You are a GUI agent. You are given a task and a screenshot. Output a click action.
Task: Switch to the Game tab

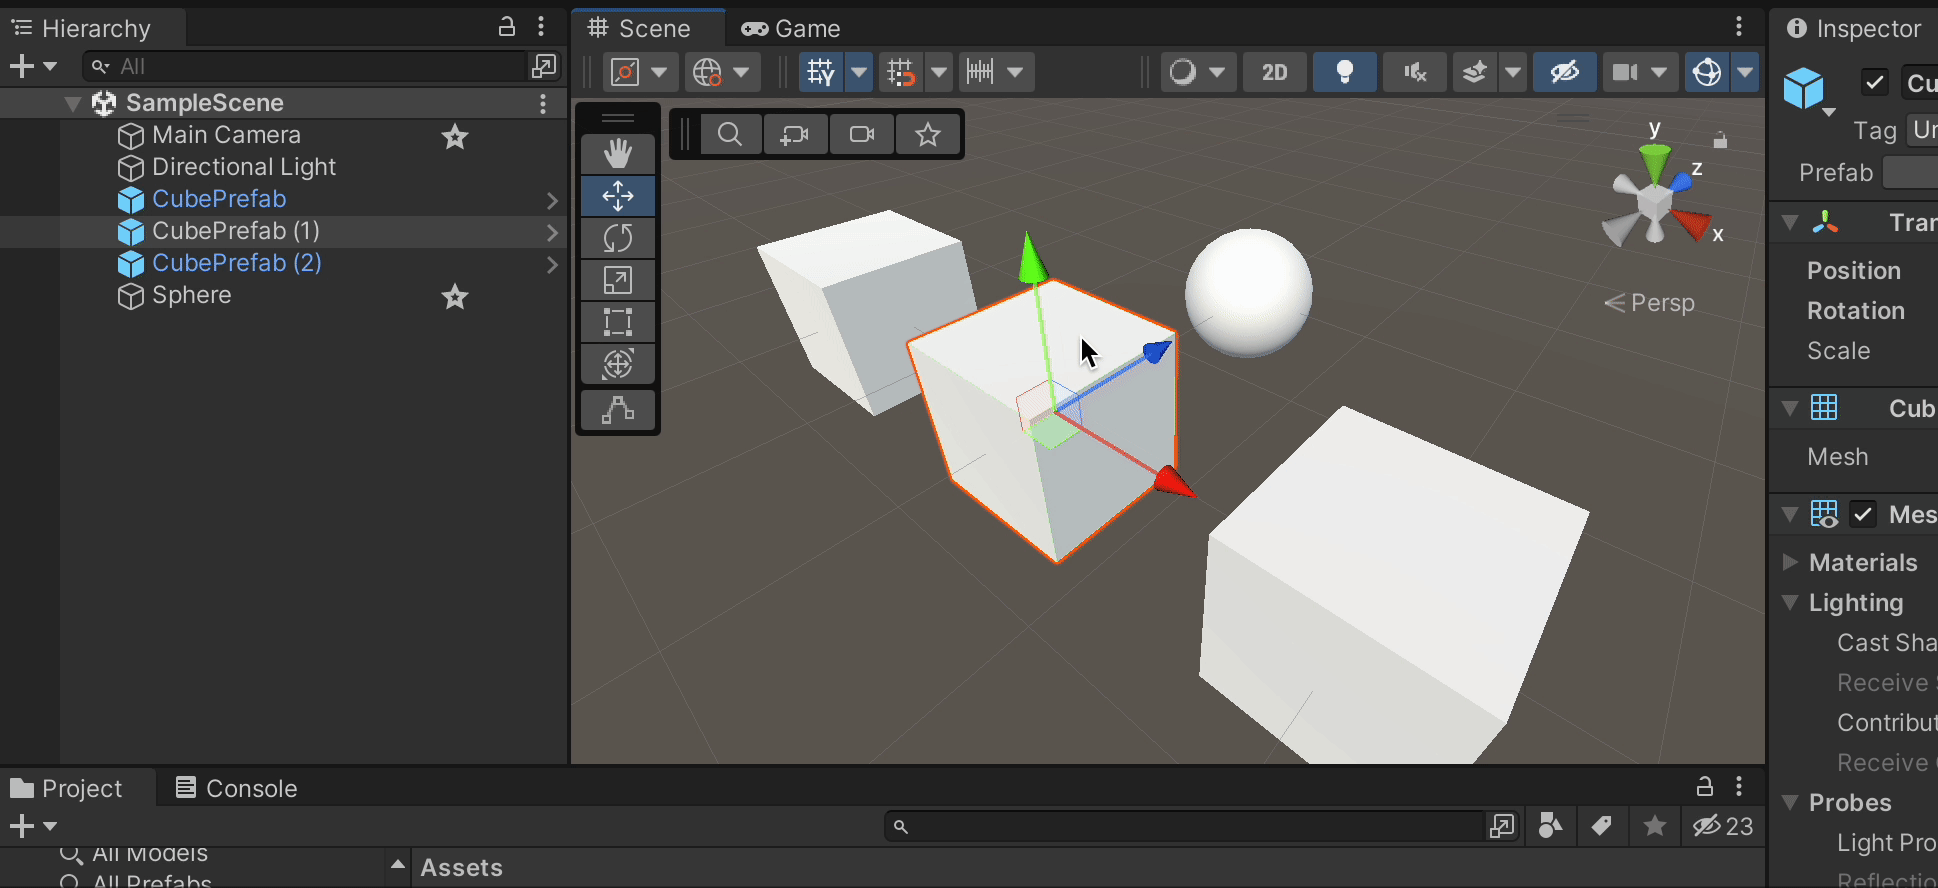click(791, 28)
